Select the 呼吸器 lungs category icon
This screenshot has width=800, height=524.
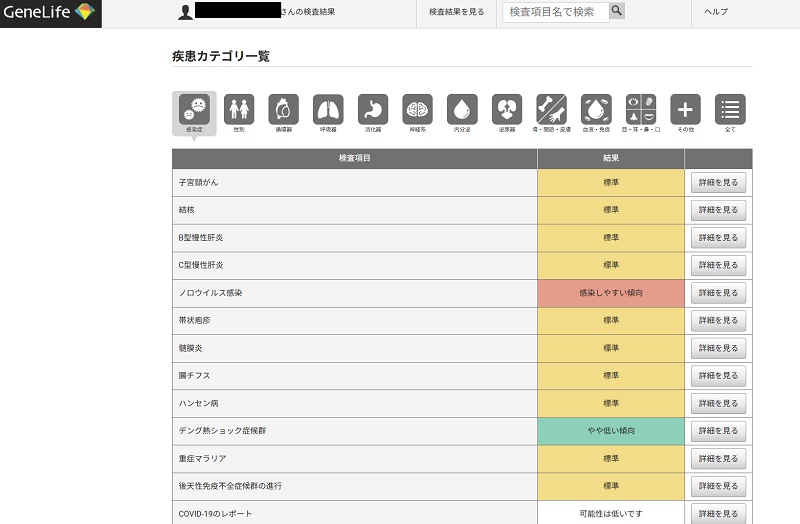click(x=328, y=110)
